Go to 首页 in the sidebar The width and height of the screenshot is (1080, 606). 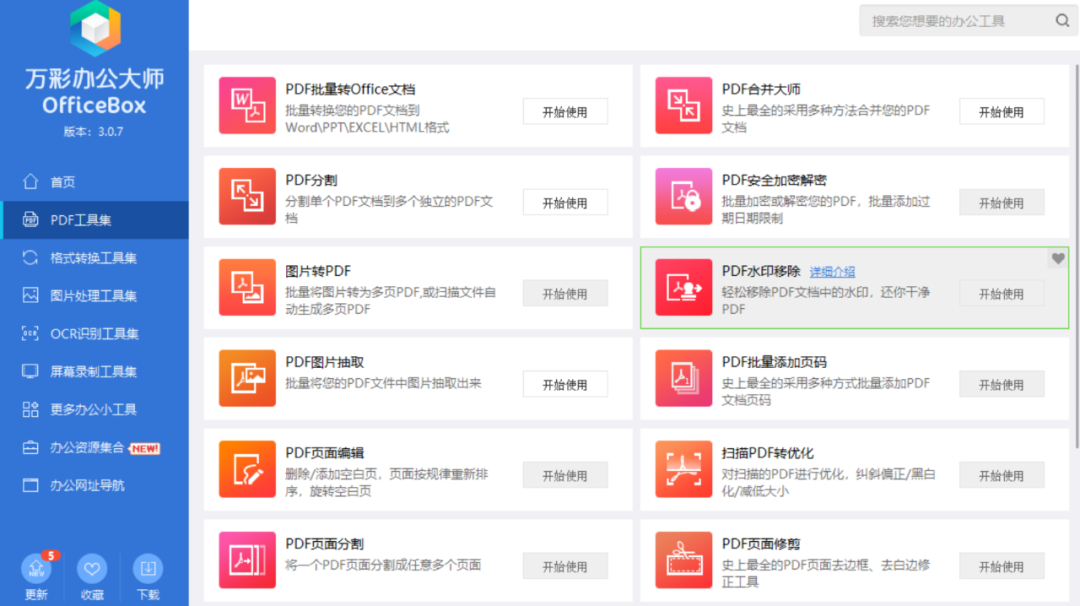96,182
